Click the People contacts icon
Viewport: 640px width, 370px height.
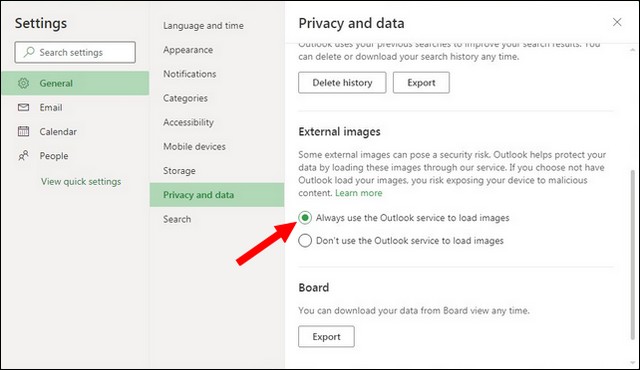[x=23, y=155]
